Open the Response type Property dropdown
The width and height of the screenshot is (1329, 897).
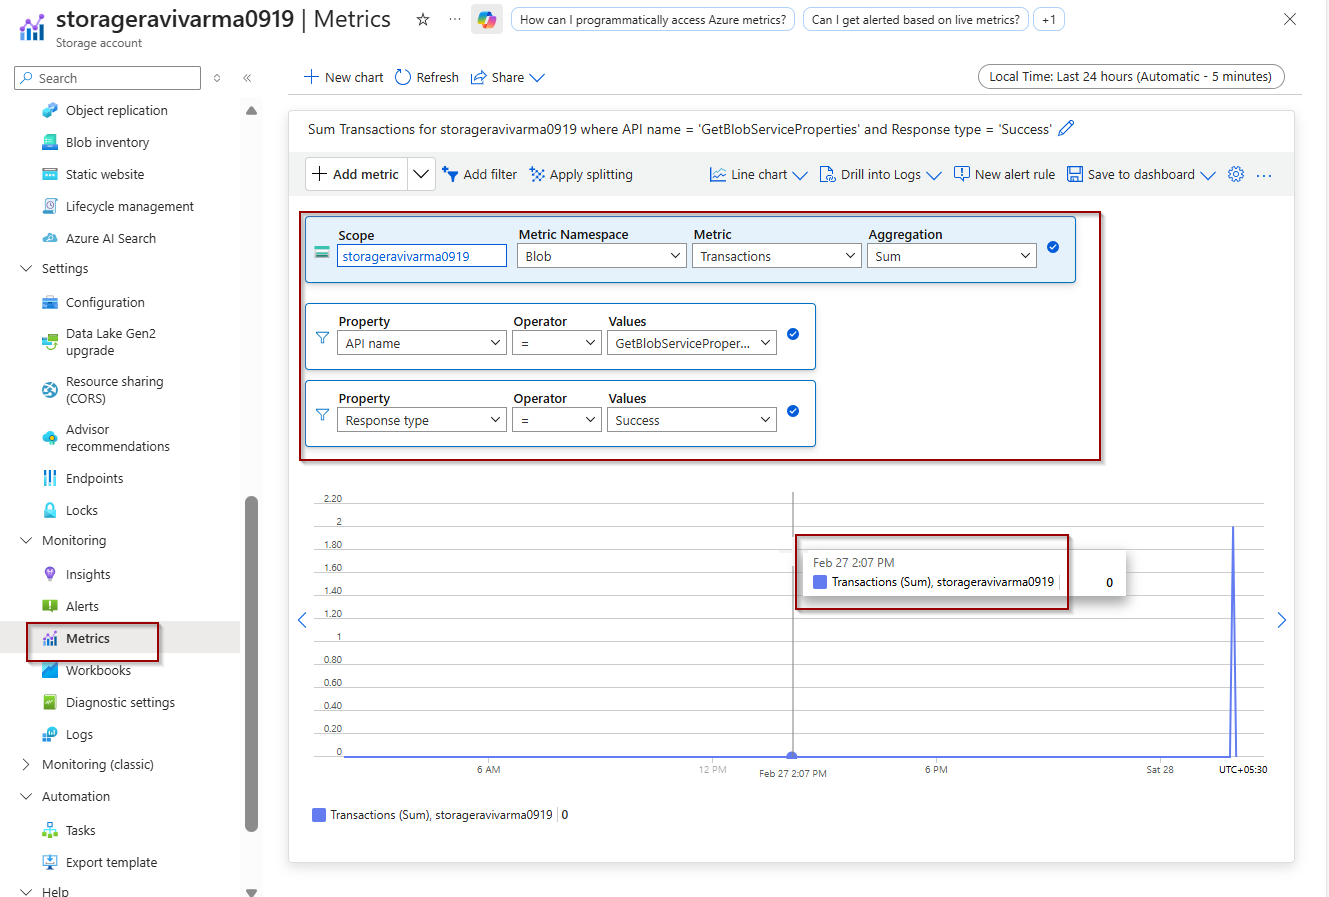tap(422, 420)
